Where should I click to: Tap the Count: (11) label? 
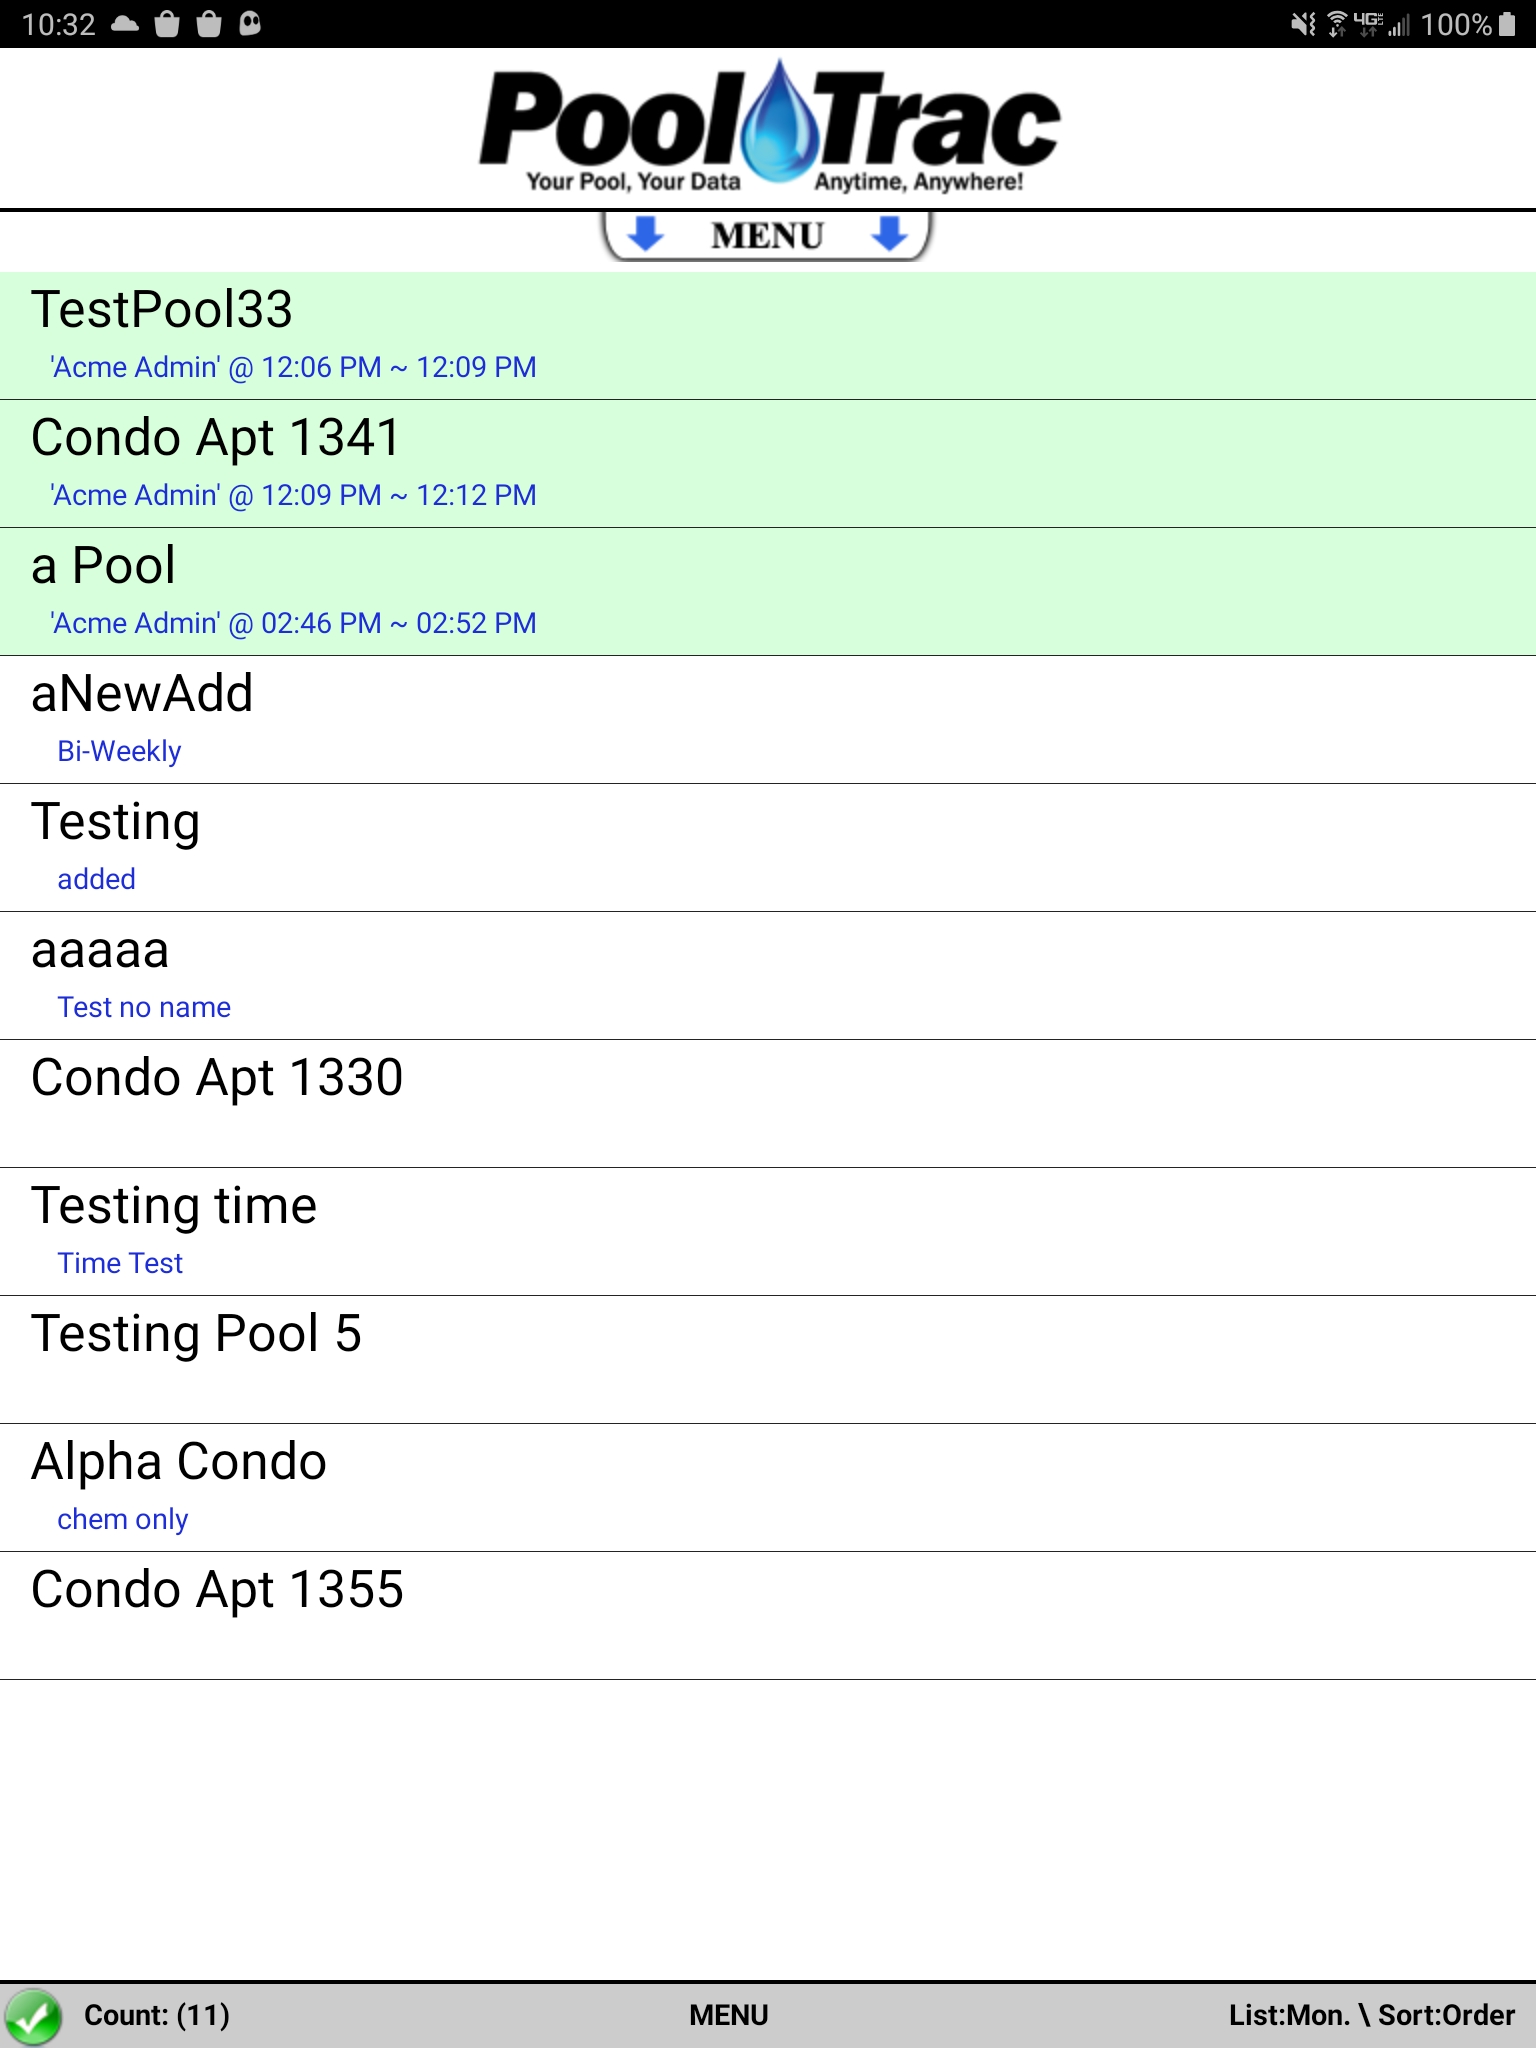point(157,2015)
